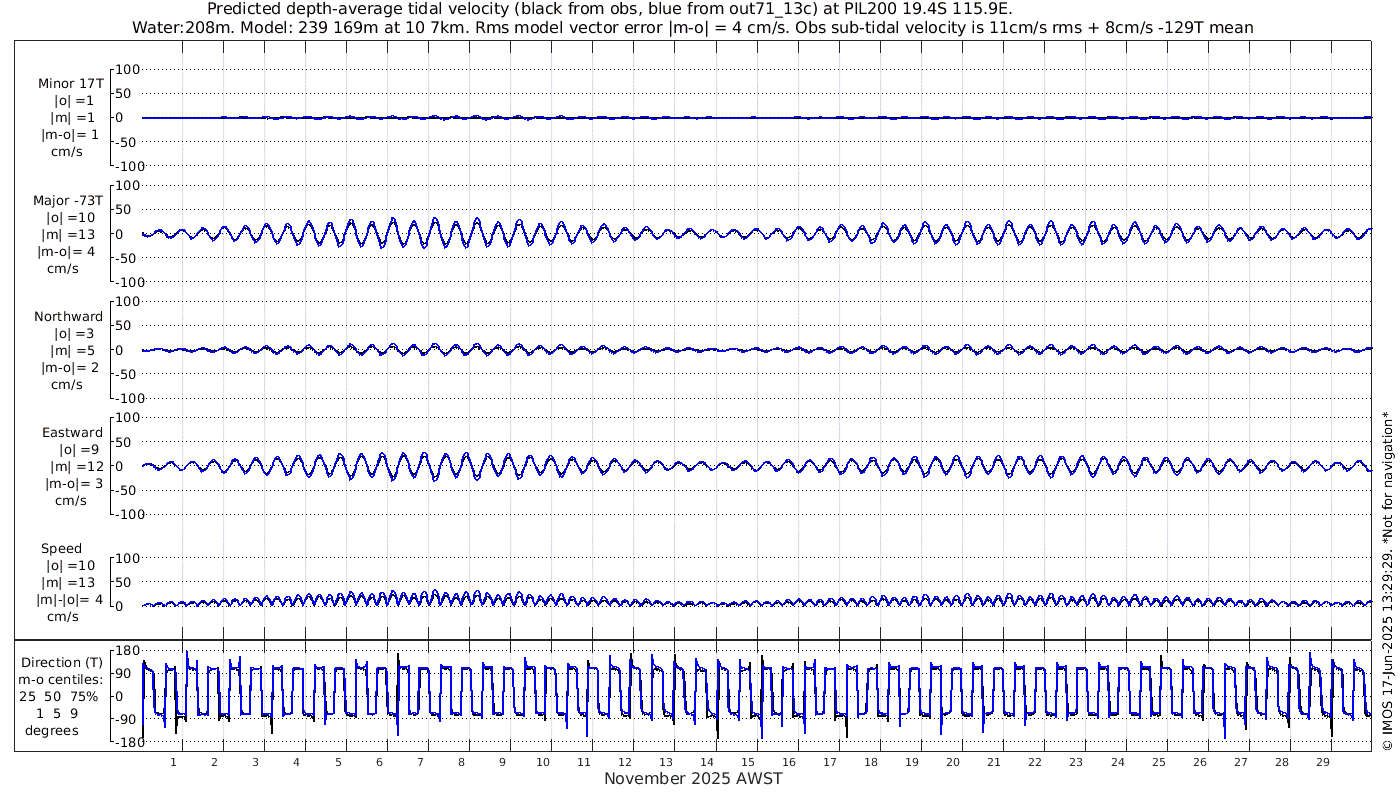
Task: Select the subtitle line starting "Water:208m. Model:"
Action: (692, 27)
